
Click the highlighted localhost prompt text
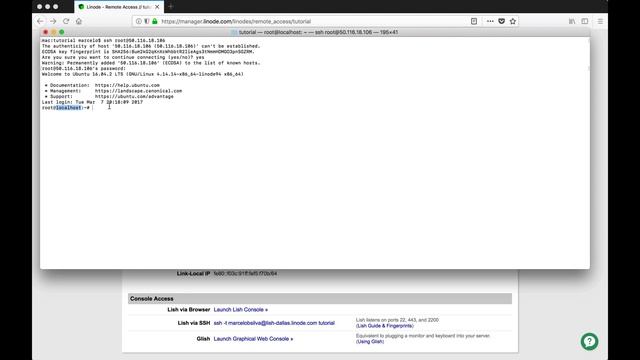coord(69,108)
